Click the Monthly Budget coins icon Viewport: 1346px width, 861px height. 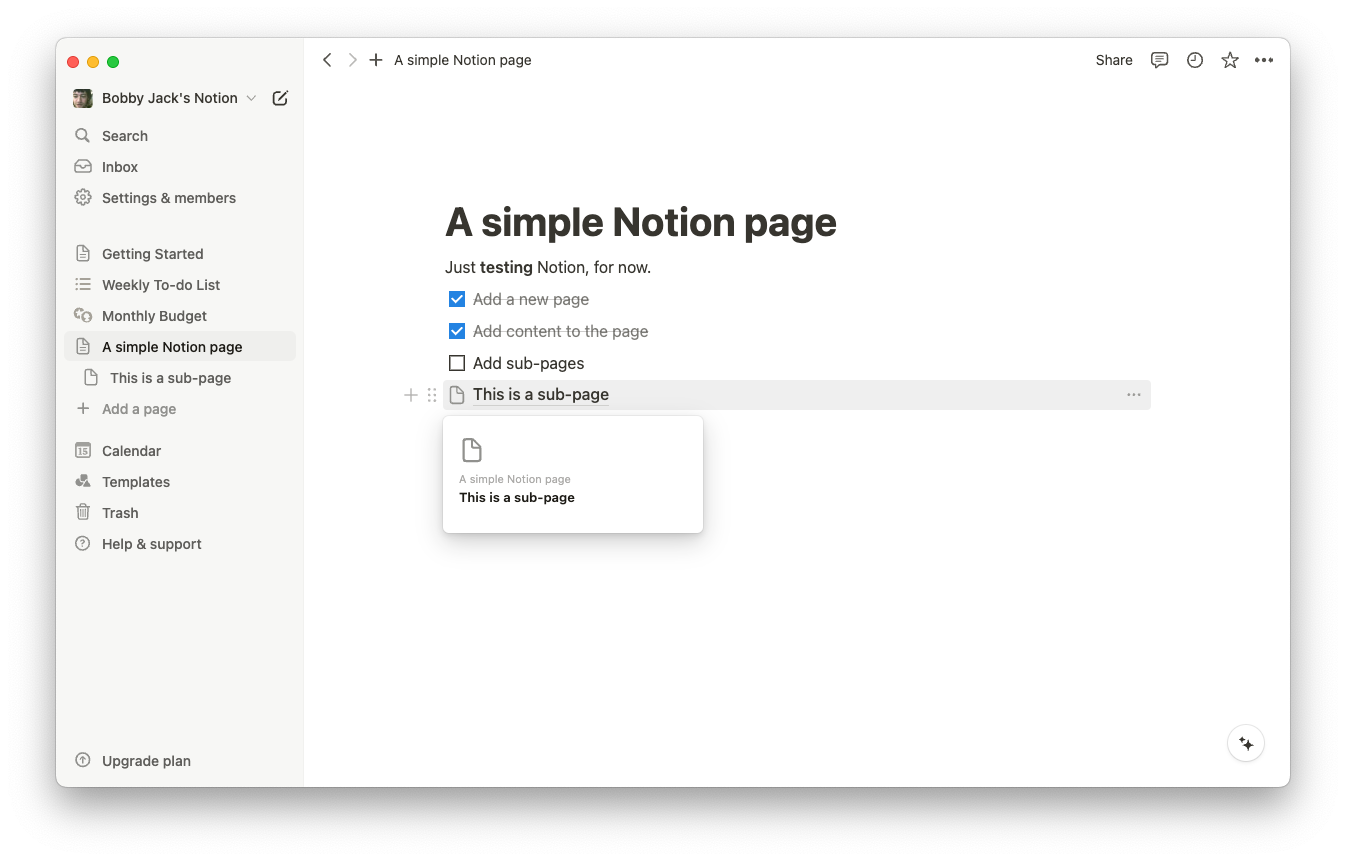coord(83,315)
